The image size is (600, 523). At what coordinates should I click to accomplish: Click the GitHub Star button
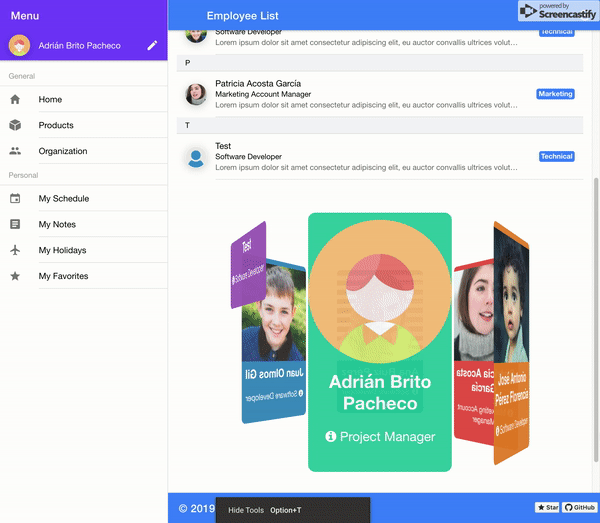(547, 507)
